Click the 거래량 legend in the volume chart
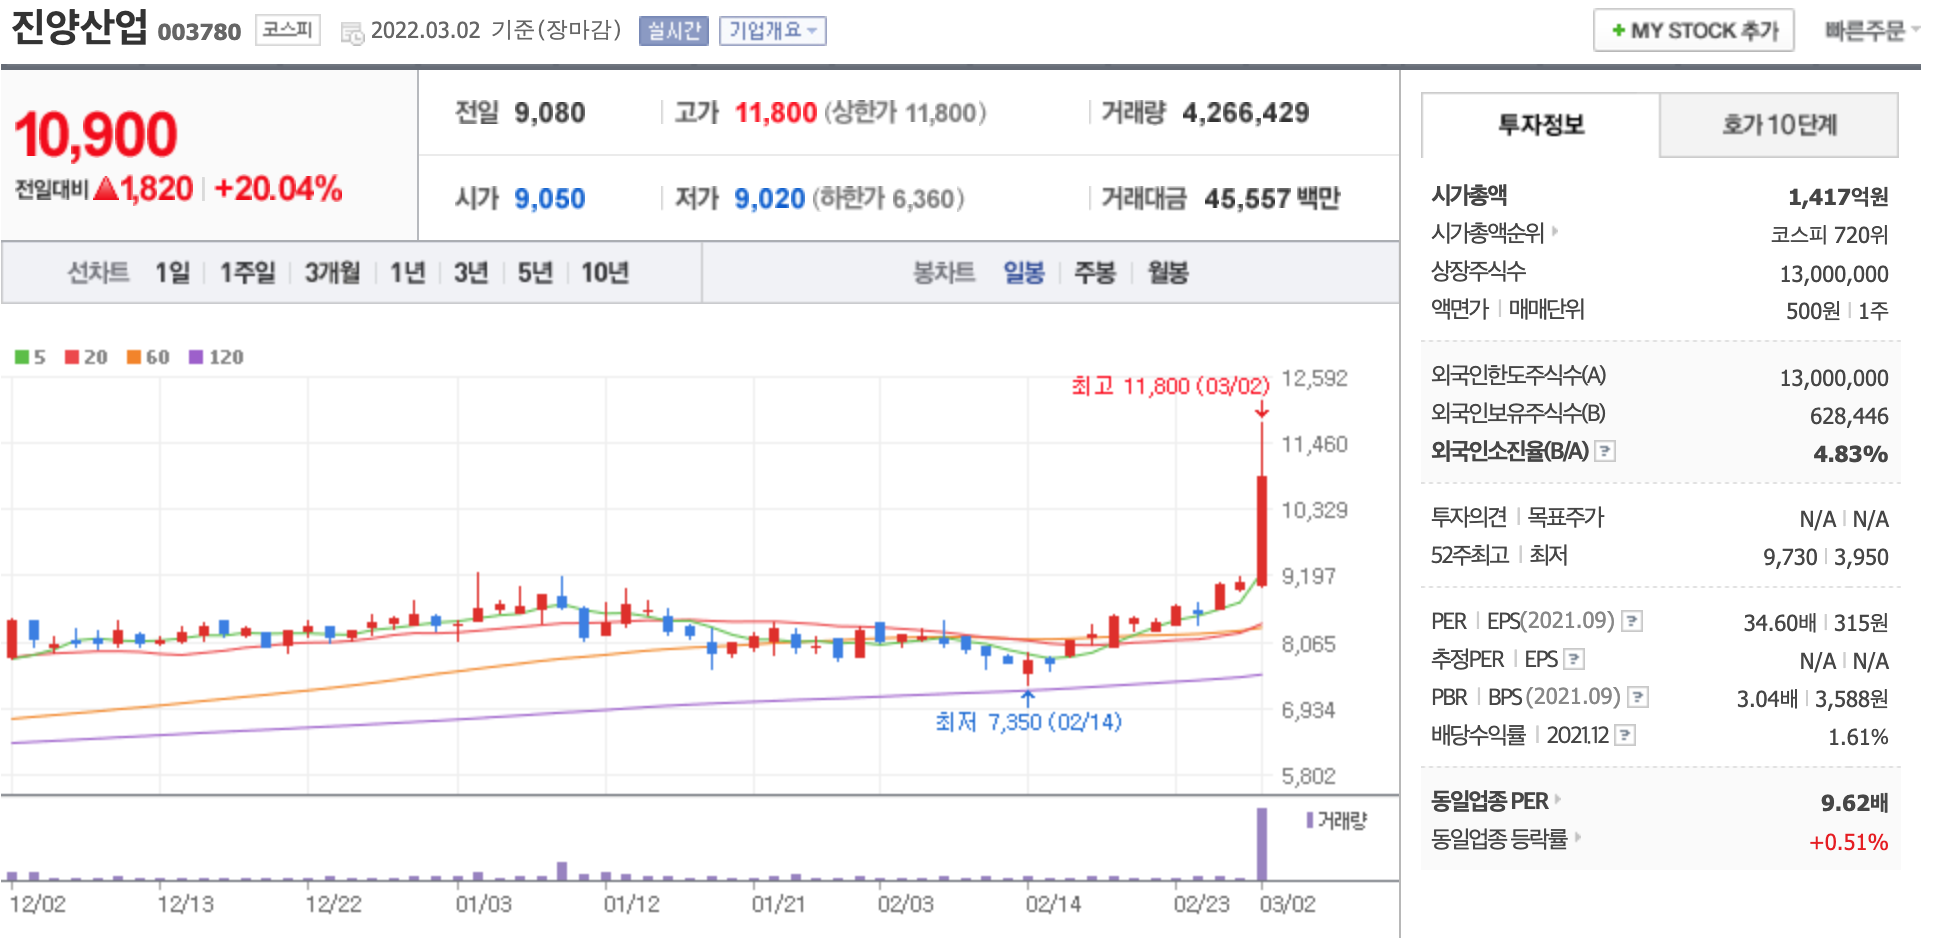This screenshot has height=938, width=1938. (x=1337, y=821)
